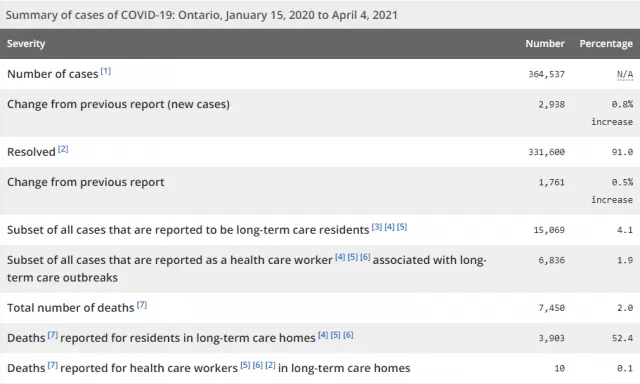The width and height of the screenshot is (640, 384).
Task: Open footnote [7] in health care workers deaths row
Action: (x=53, y=365)
